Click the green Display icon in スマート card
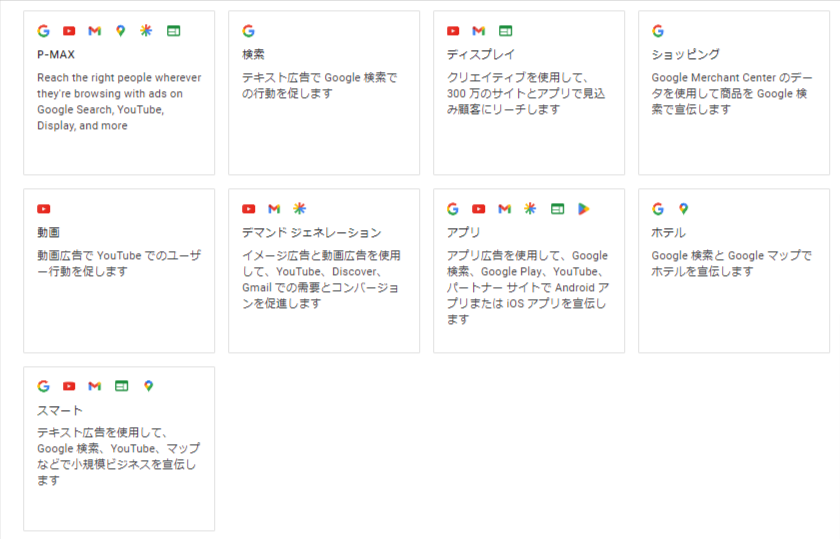The width and height of the screenshot is (840, 539). (x=121, y=386)
